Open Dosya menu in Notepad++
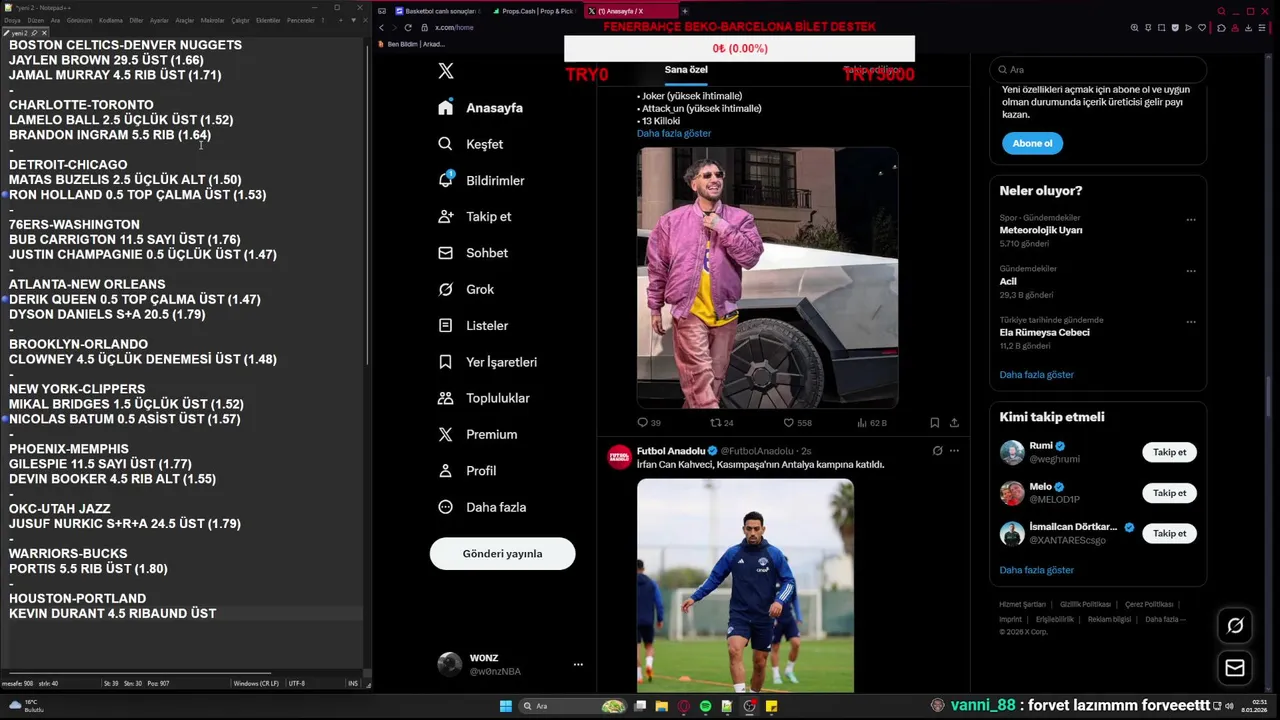Screen dimensions: 1280x720 pyautogui.click(x=12, y=20)
